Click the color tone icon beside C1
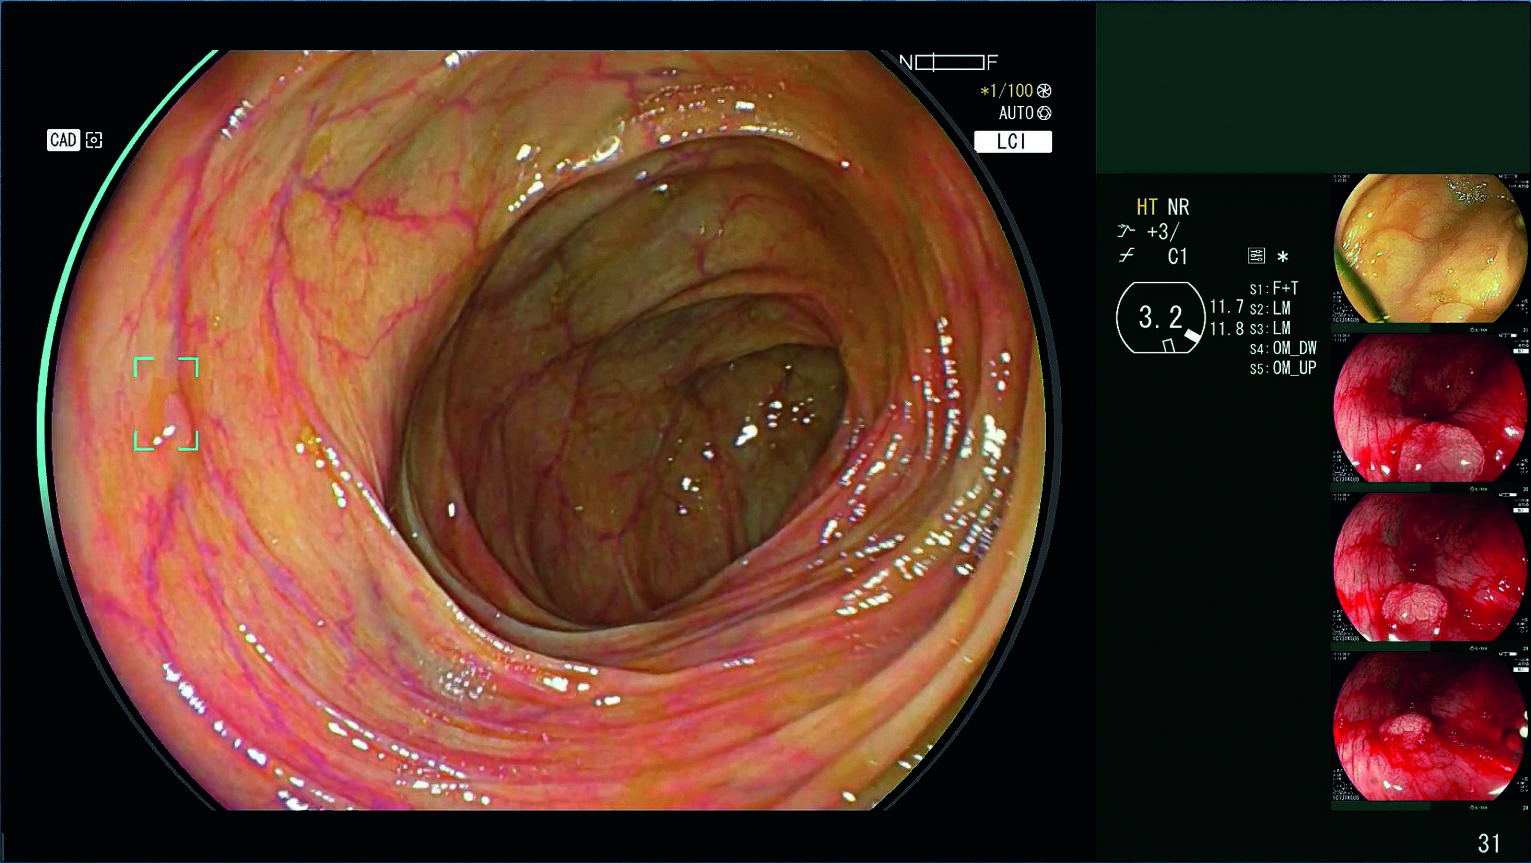Image resolution: width=1531 pixels, height=863 pixels. [1127, 256]
